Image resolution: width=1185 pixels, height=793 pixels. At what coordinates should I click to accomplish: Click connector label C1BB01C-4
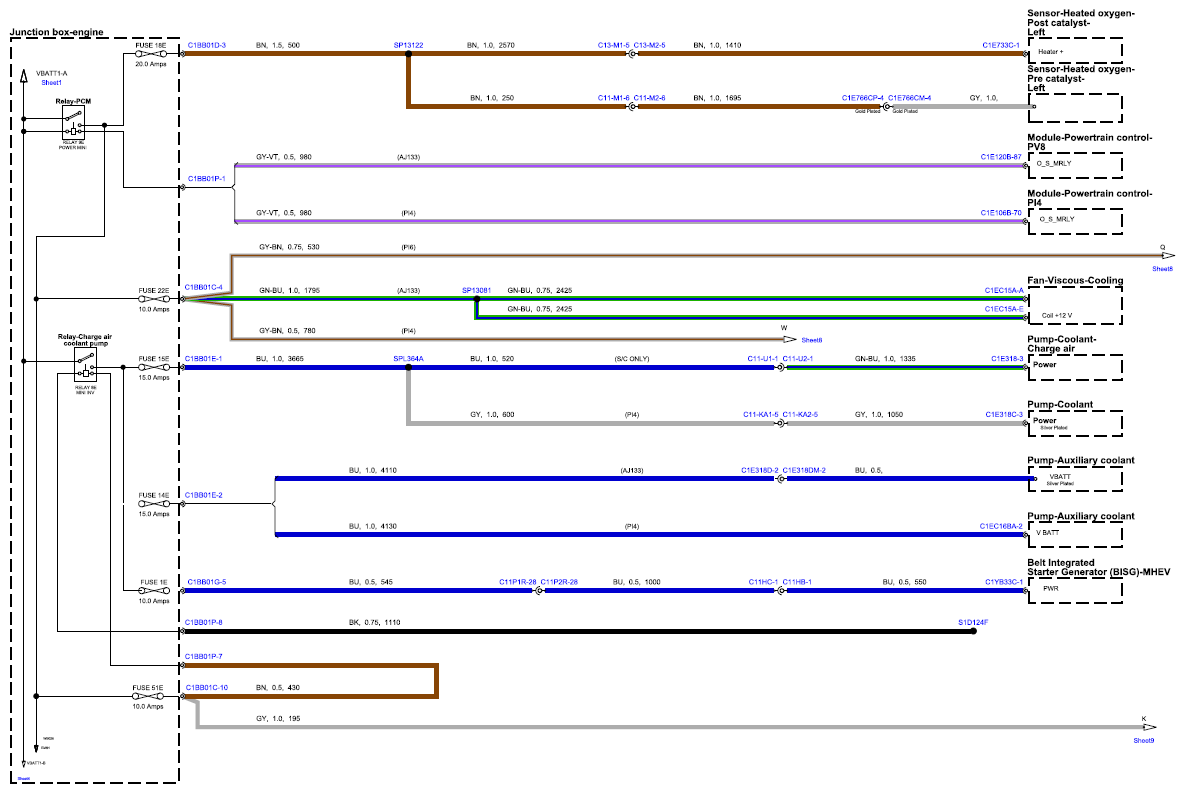click(x=203, y=287)
